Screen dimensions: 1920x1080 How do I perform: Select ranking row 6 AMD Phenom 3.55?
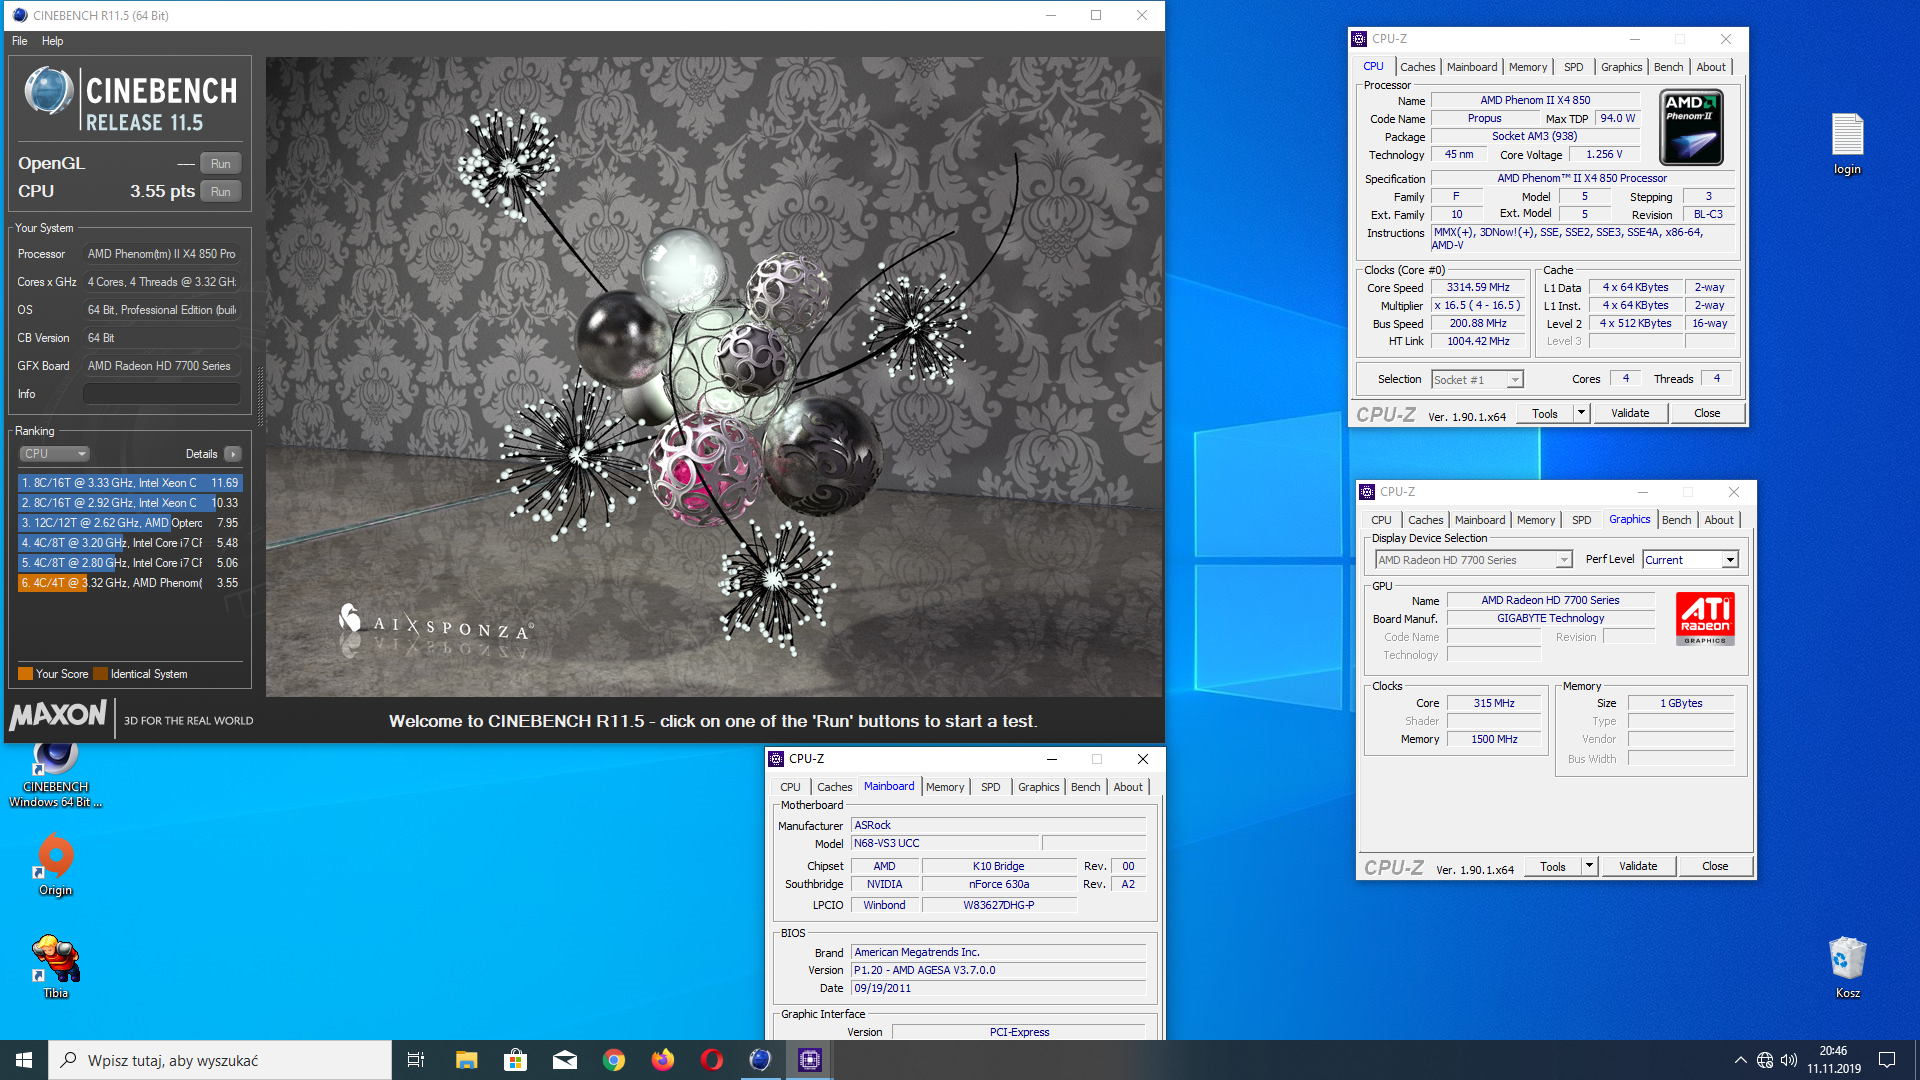click(130, 583)
